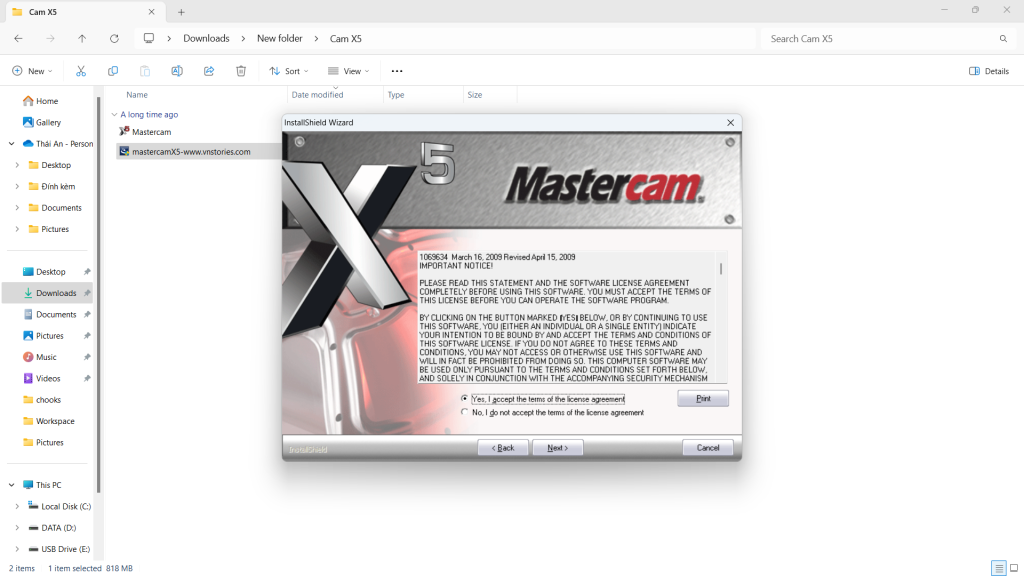Expand USB Drive (E:)
This screenshot has width=1024, height=576.
click(17, 549)
